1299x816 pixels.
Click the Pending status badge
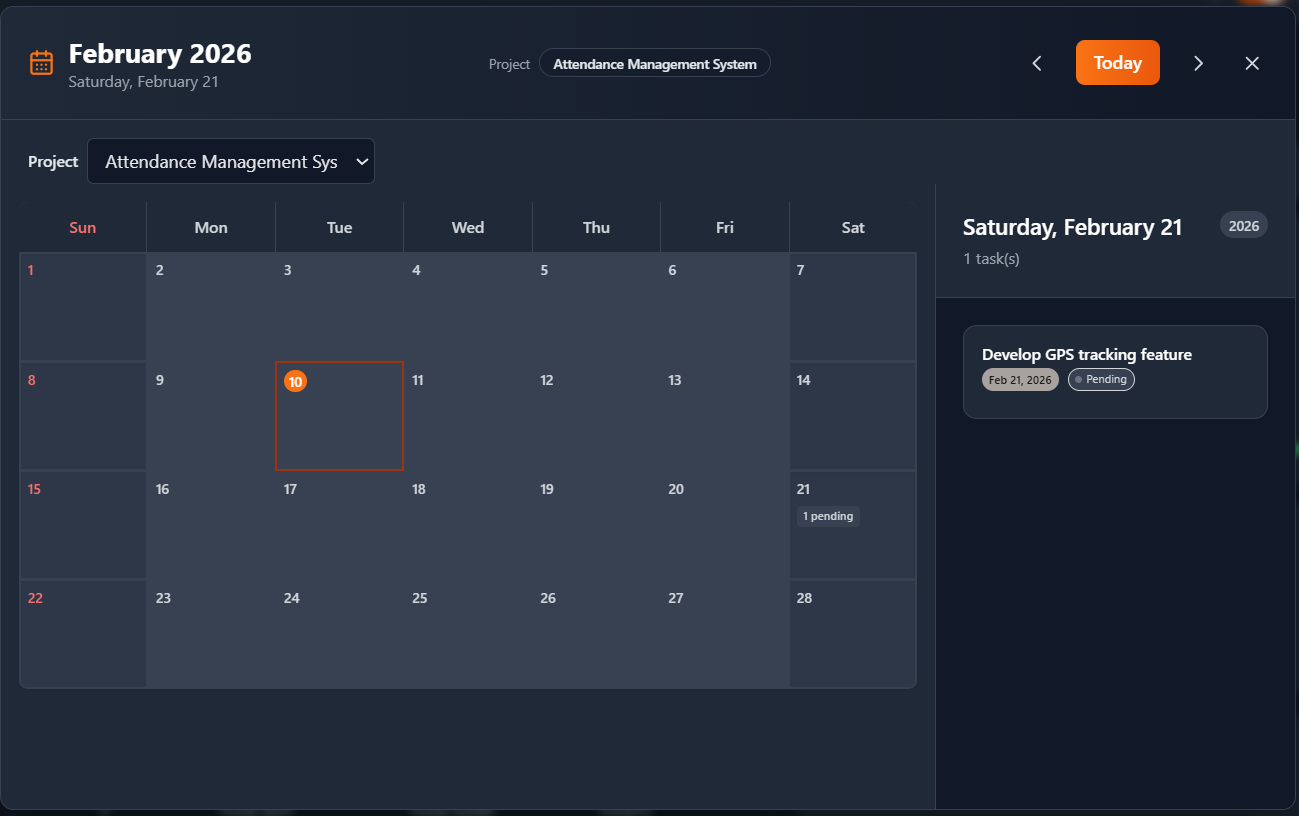1101,380
